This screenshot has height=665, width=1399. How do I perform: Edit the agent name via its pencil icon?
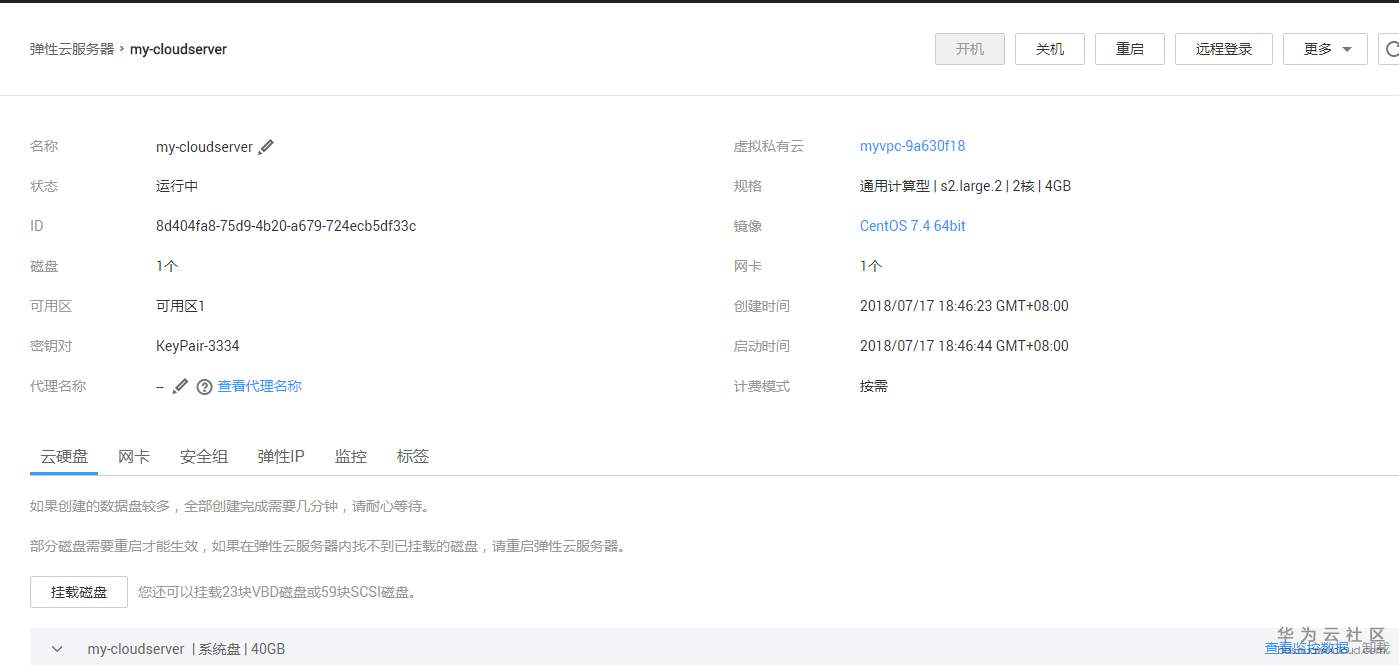point(180,386)
